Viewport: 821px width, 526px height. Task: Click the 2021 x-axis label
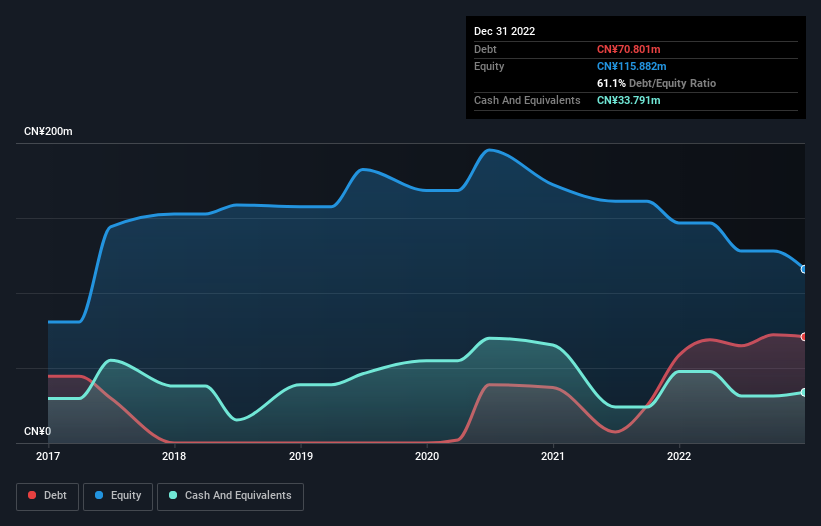pos(553,456)
